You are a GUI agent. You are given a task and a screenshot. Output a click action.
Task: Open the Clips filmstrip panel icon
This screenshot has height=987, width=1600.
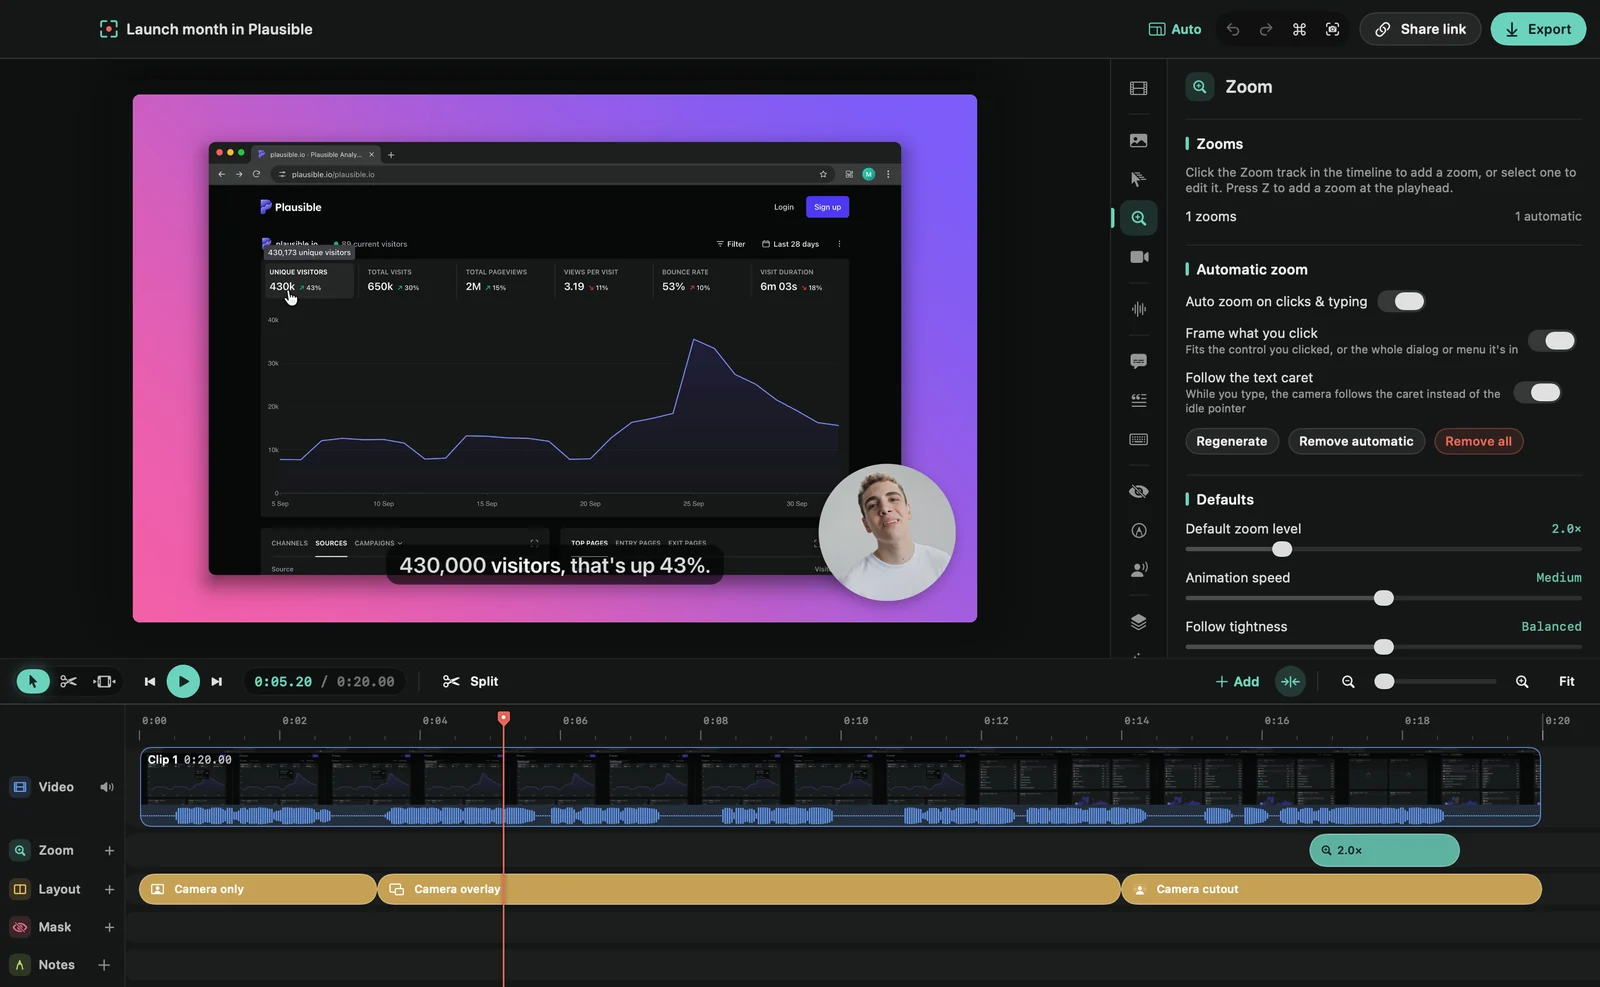1139,88
